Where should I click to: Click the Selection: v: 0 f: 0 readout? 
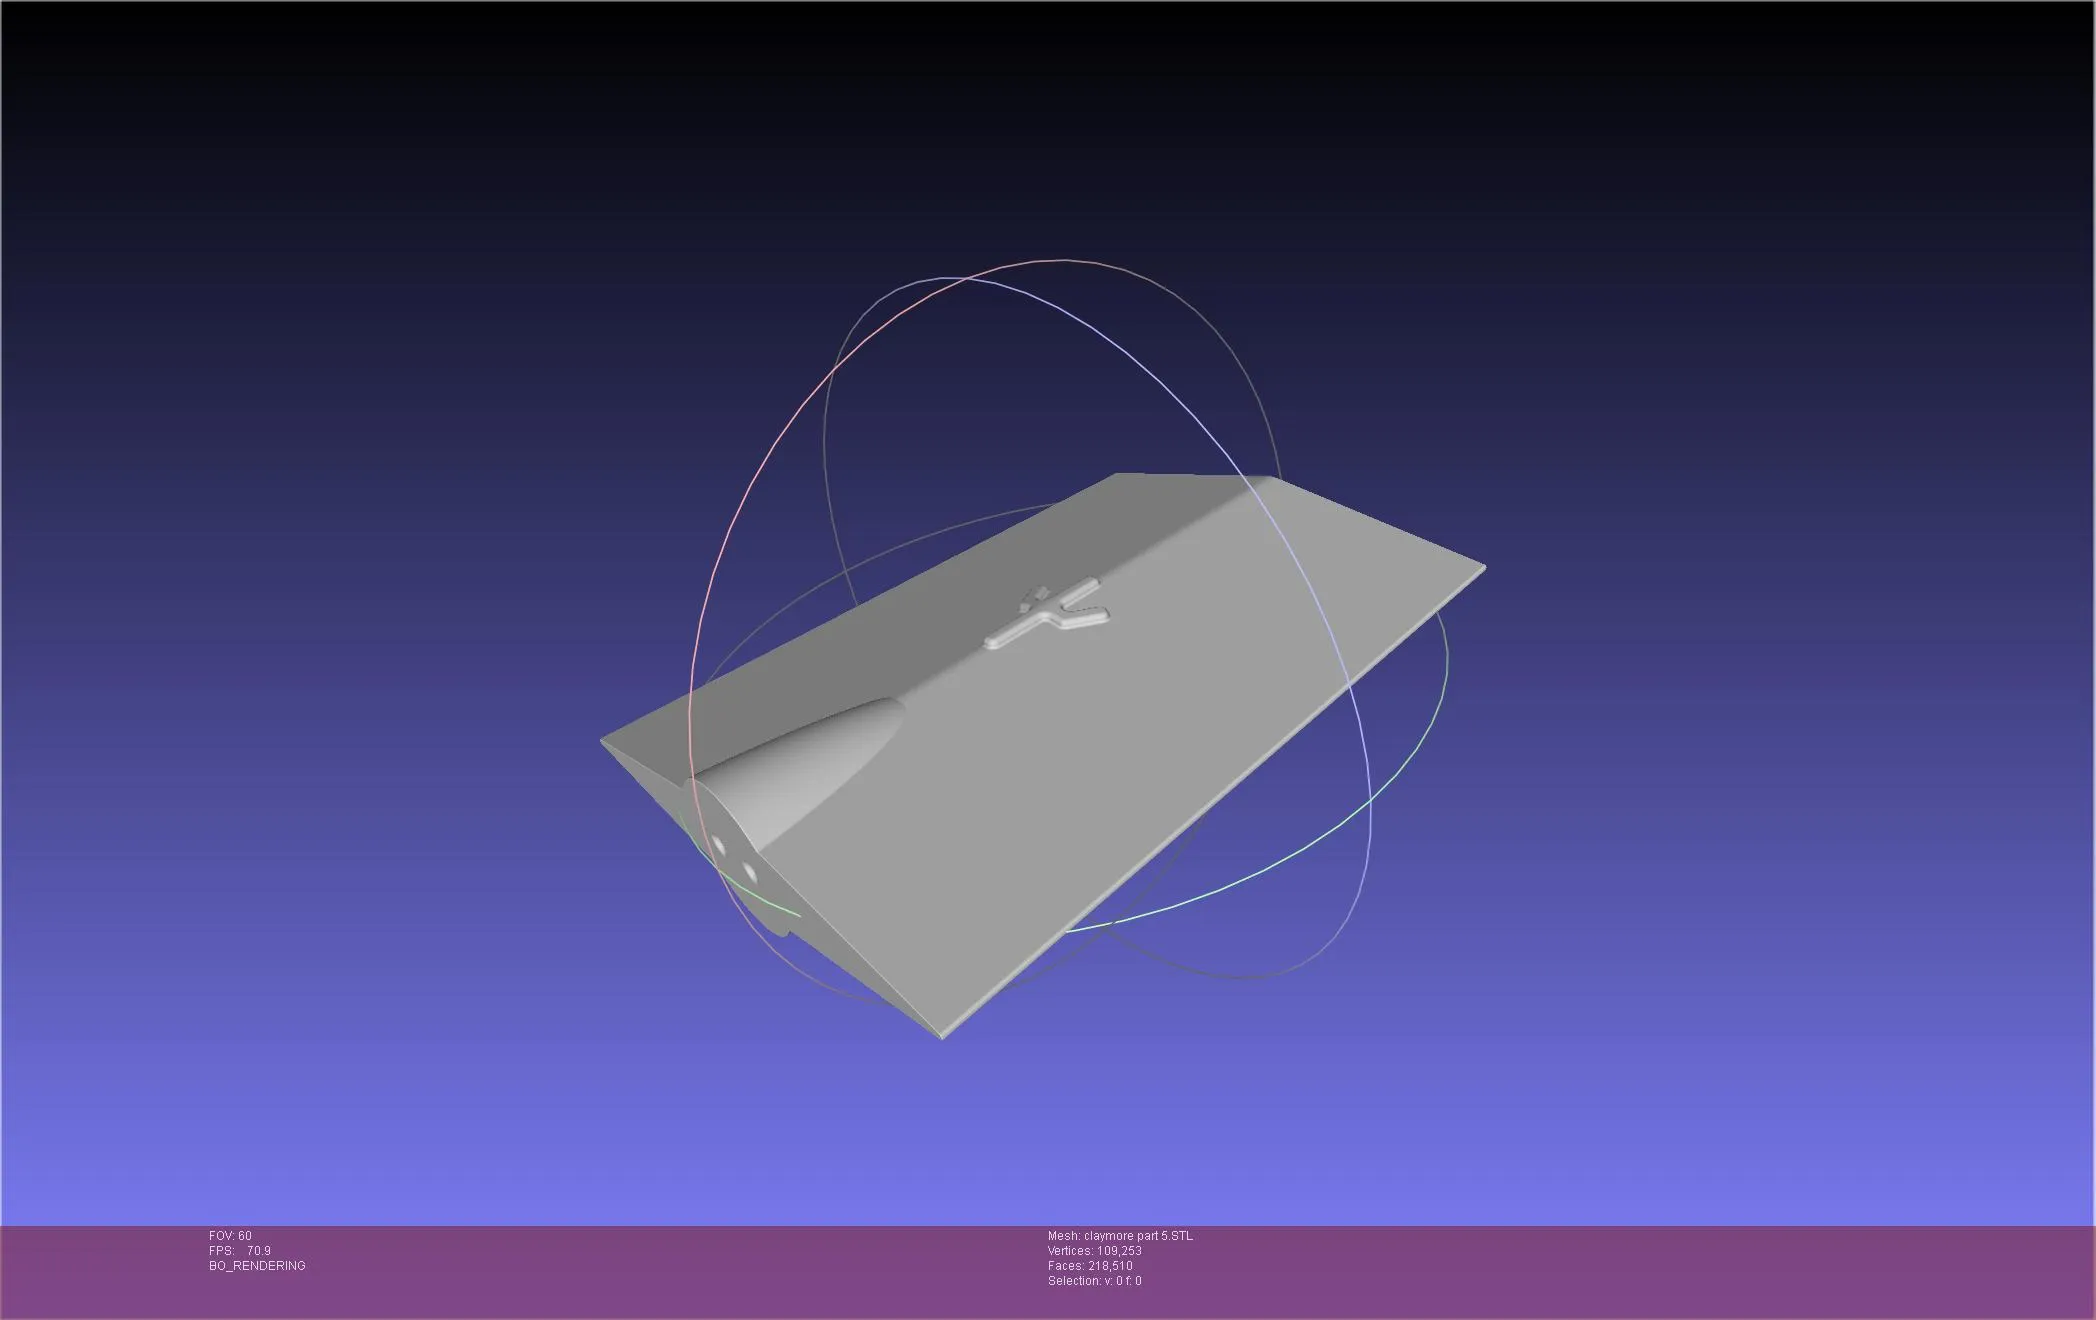click(x=1094, y=1281)
